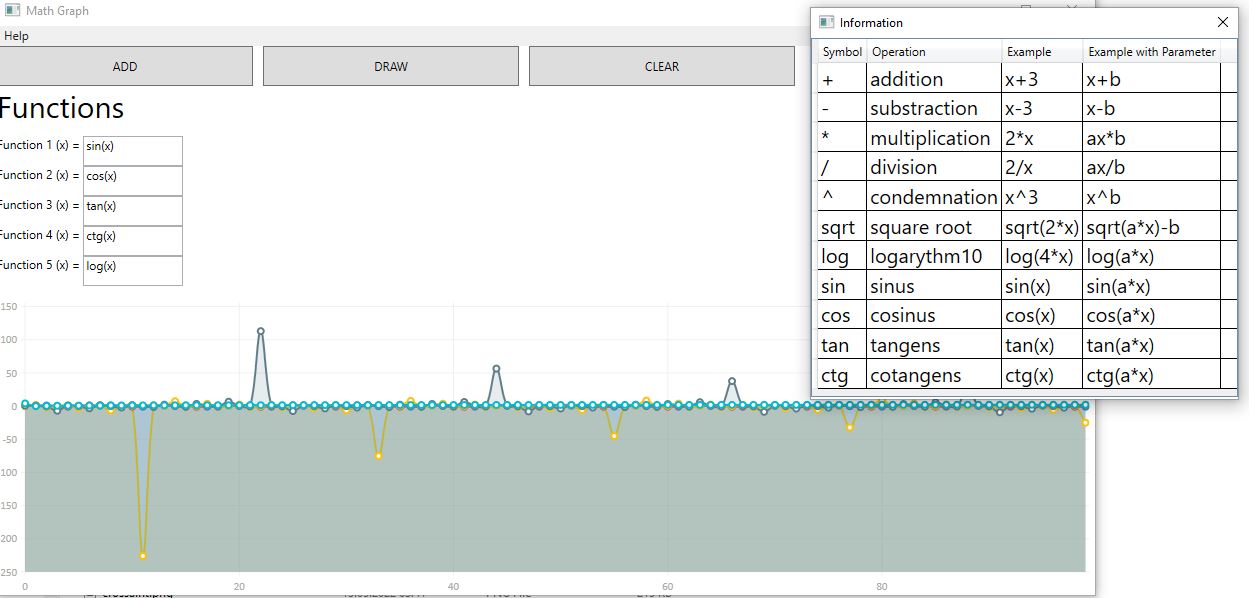
Task: Click the Function 1 field containing sin(x)
Action: click(133, 150)
